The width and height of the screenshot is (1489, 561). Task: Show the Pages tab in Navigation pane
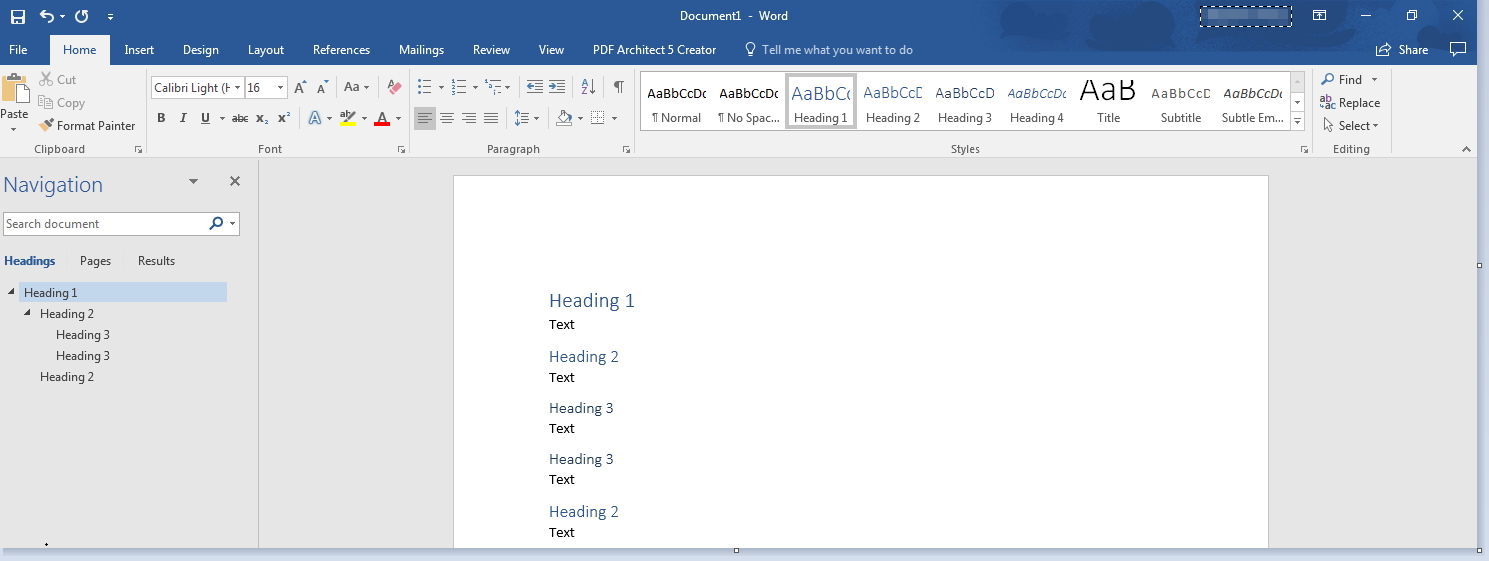point(95,261)
